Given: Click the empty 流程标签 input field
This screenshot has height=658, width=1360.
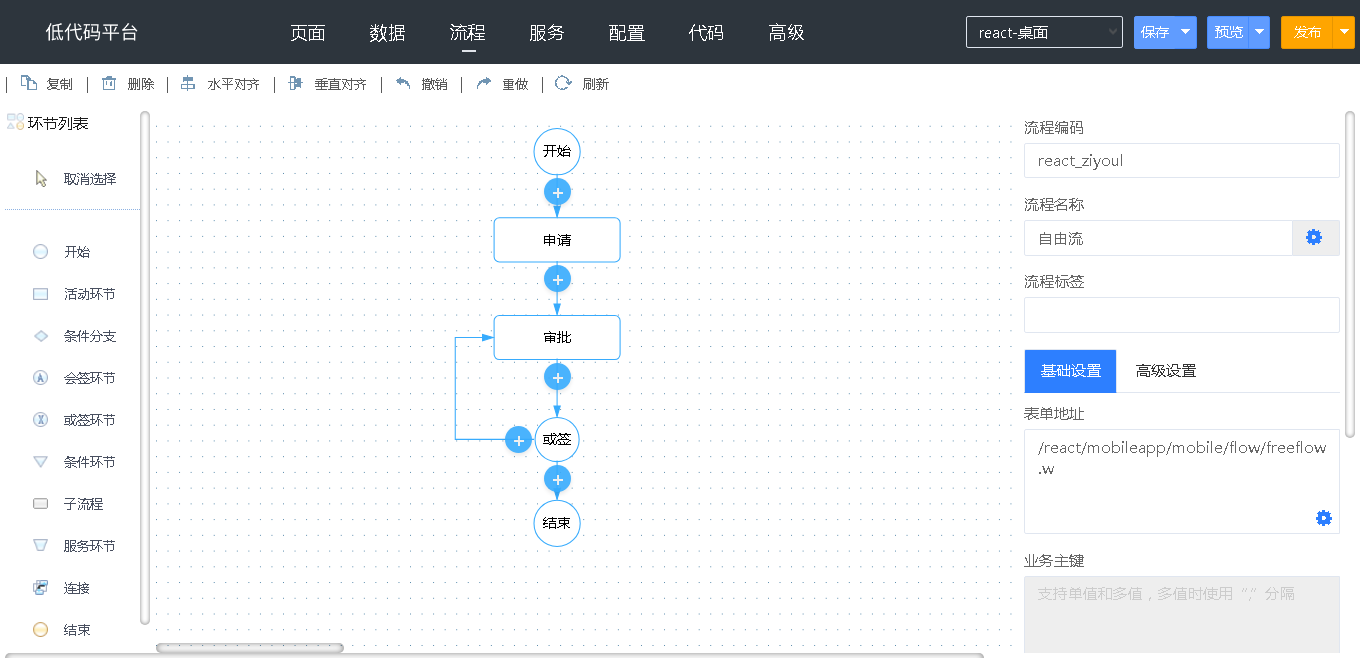Looking at the screenshot, I should click(1182, 315).
